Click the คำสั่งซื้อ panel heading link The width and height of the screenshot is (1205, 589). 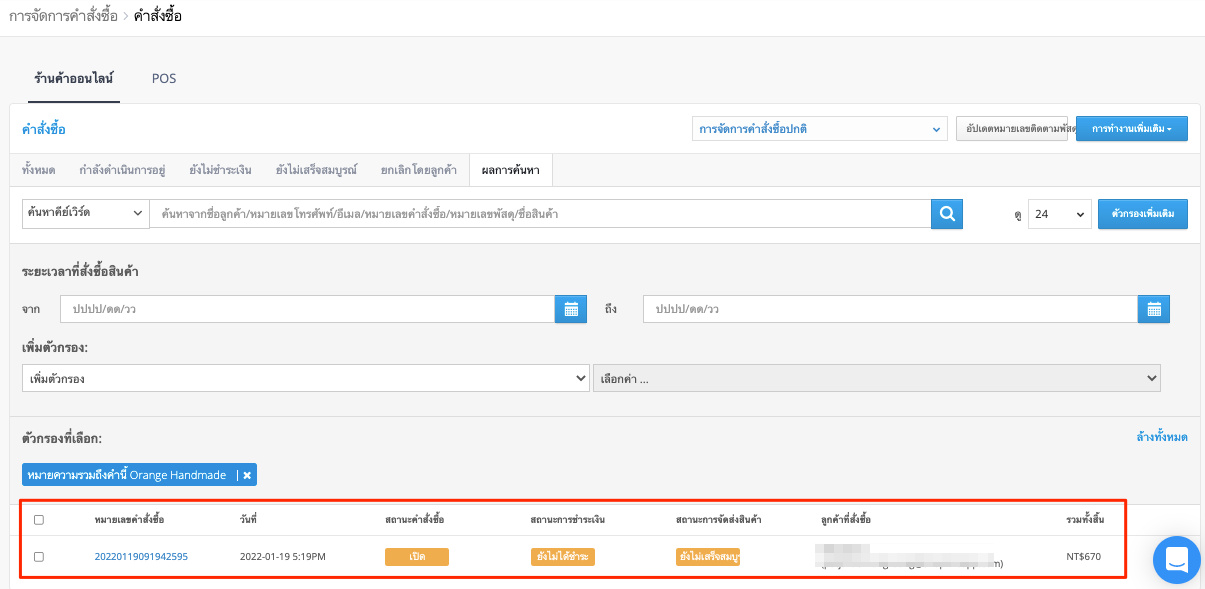[44, 129]
